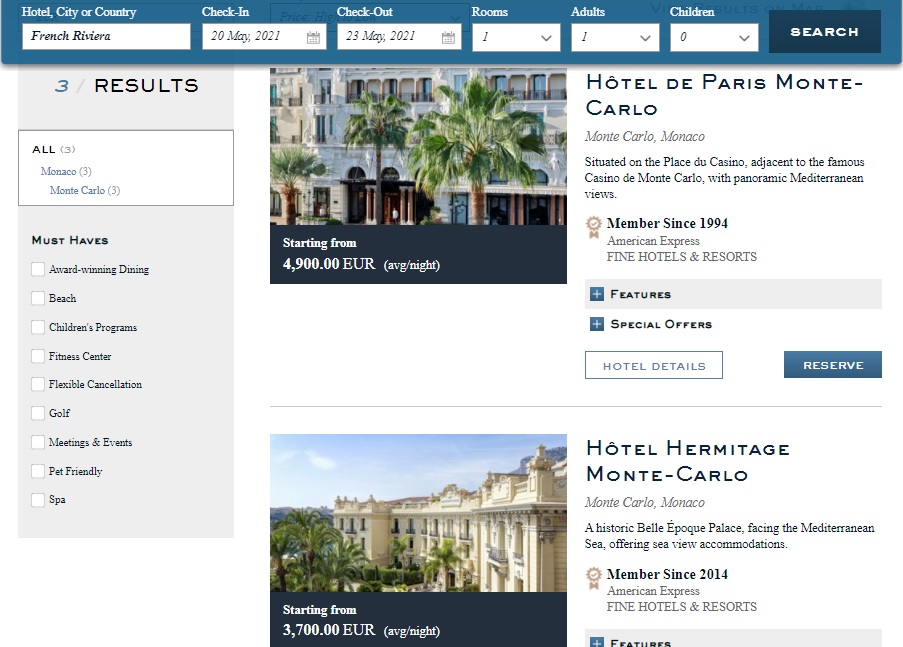Reserve the Hôtel de Paris Monte-Carlo
The height and width of the screenshot is (647, 903).
tap(832, 365)
